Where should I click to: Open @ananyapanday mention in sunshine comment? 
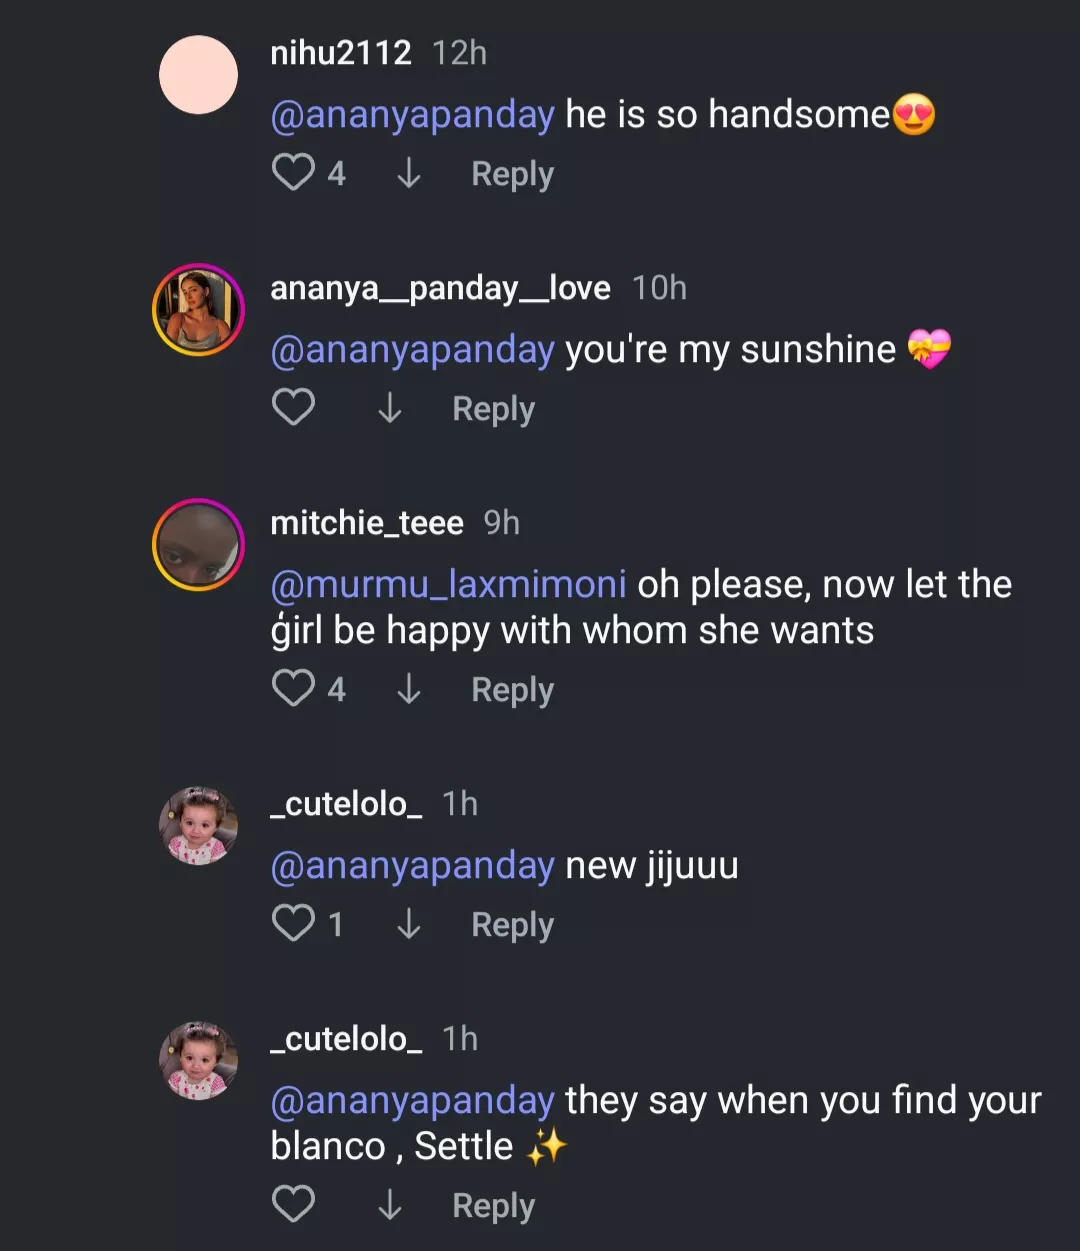coord(412,349)
